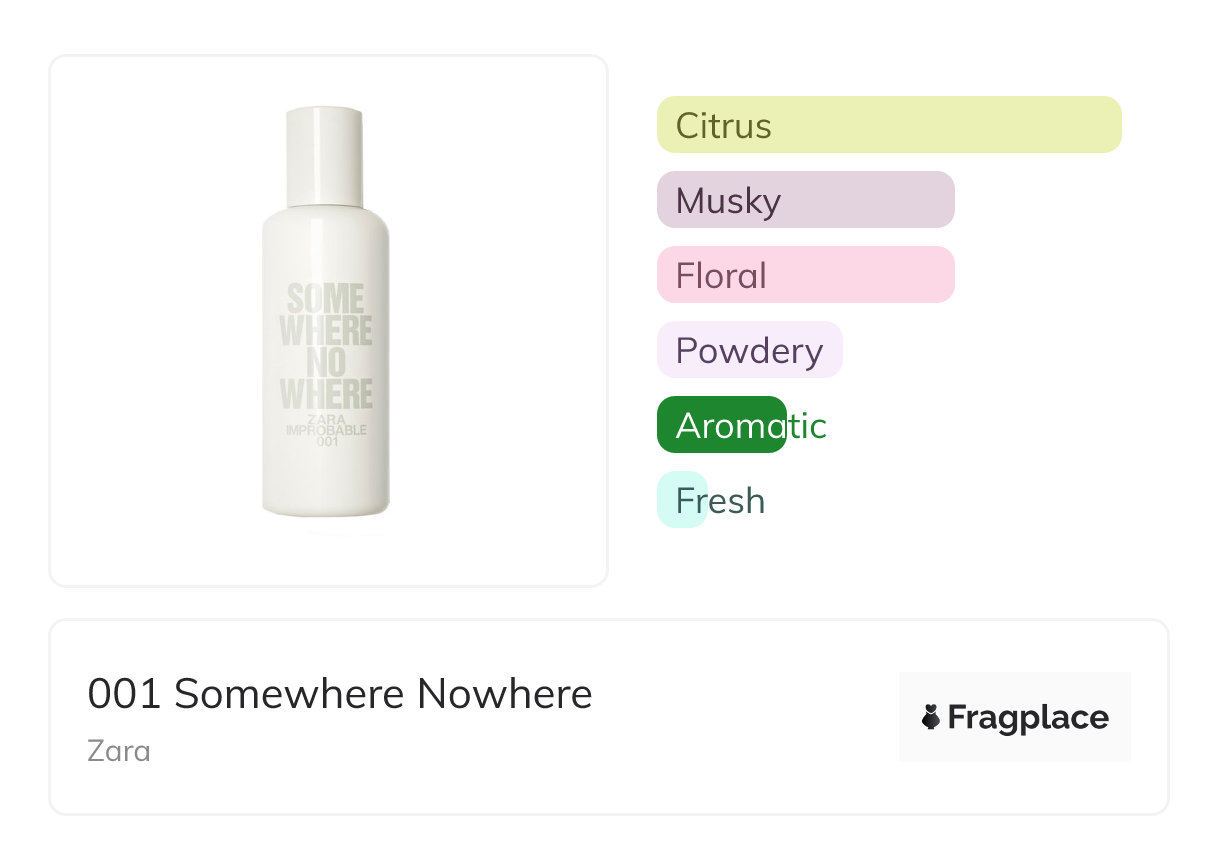Click the Zara brand name
Viewport: 1218px width, 864px height.
(119, 750)
